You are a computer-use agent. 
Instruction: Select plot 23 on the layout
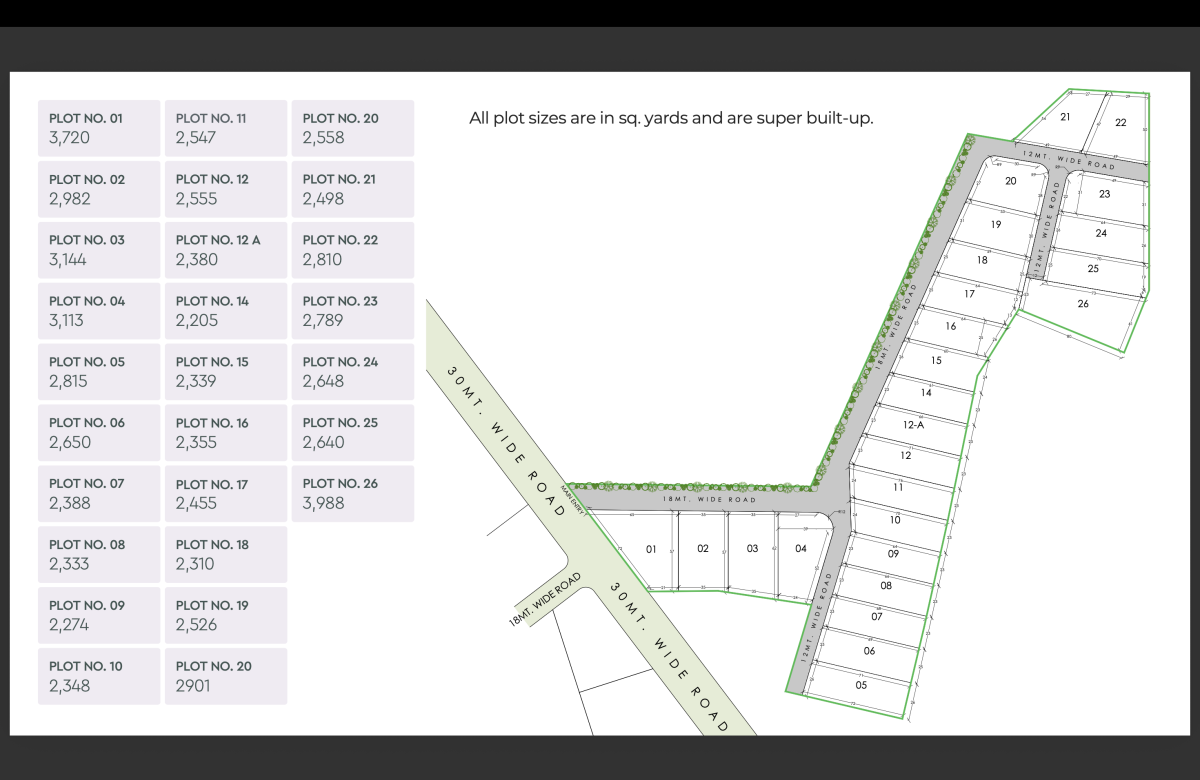tap(1104, 194)
